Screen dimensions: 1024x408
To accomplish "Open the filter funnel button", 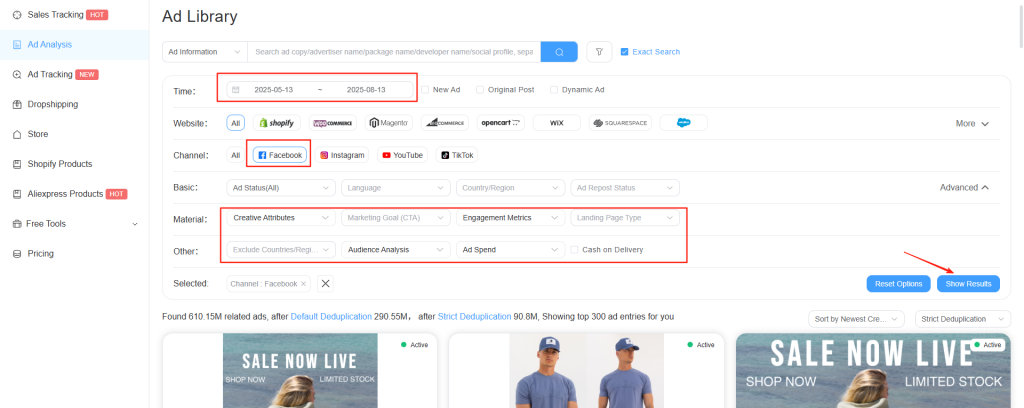I will (599, 52).
